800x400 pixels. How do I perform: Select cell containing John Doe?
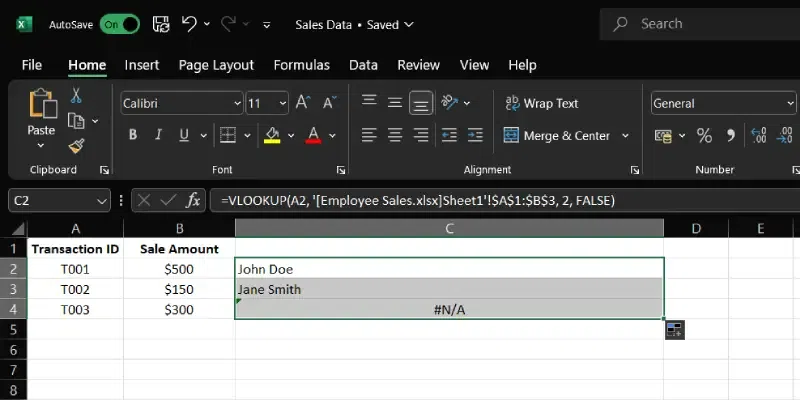tap(449, 269)
